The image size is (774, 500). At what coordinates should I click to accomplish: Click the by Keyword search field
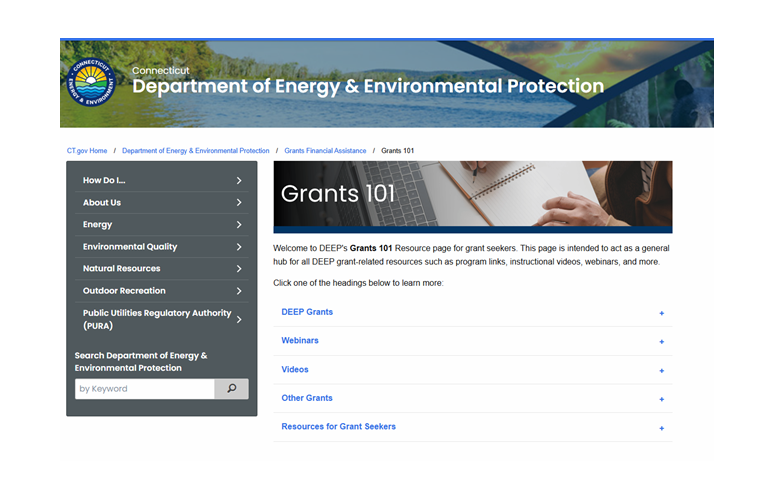point(145,389)
